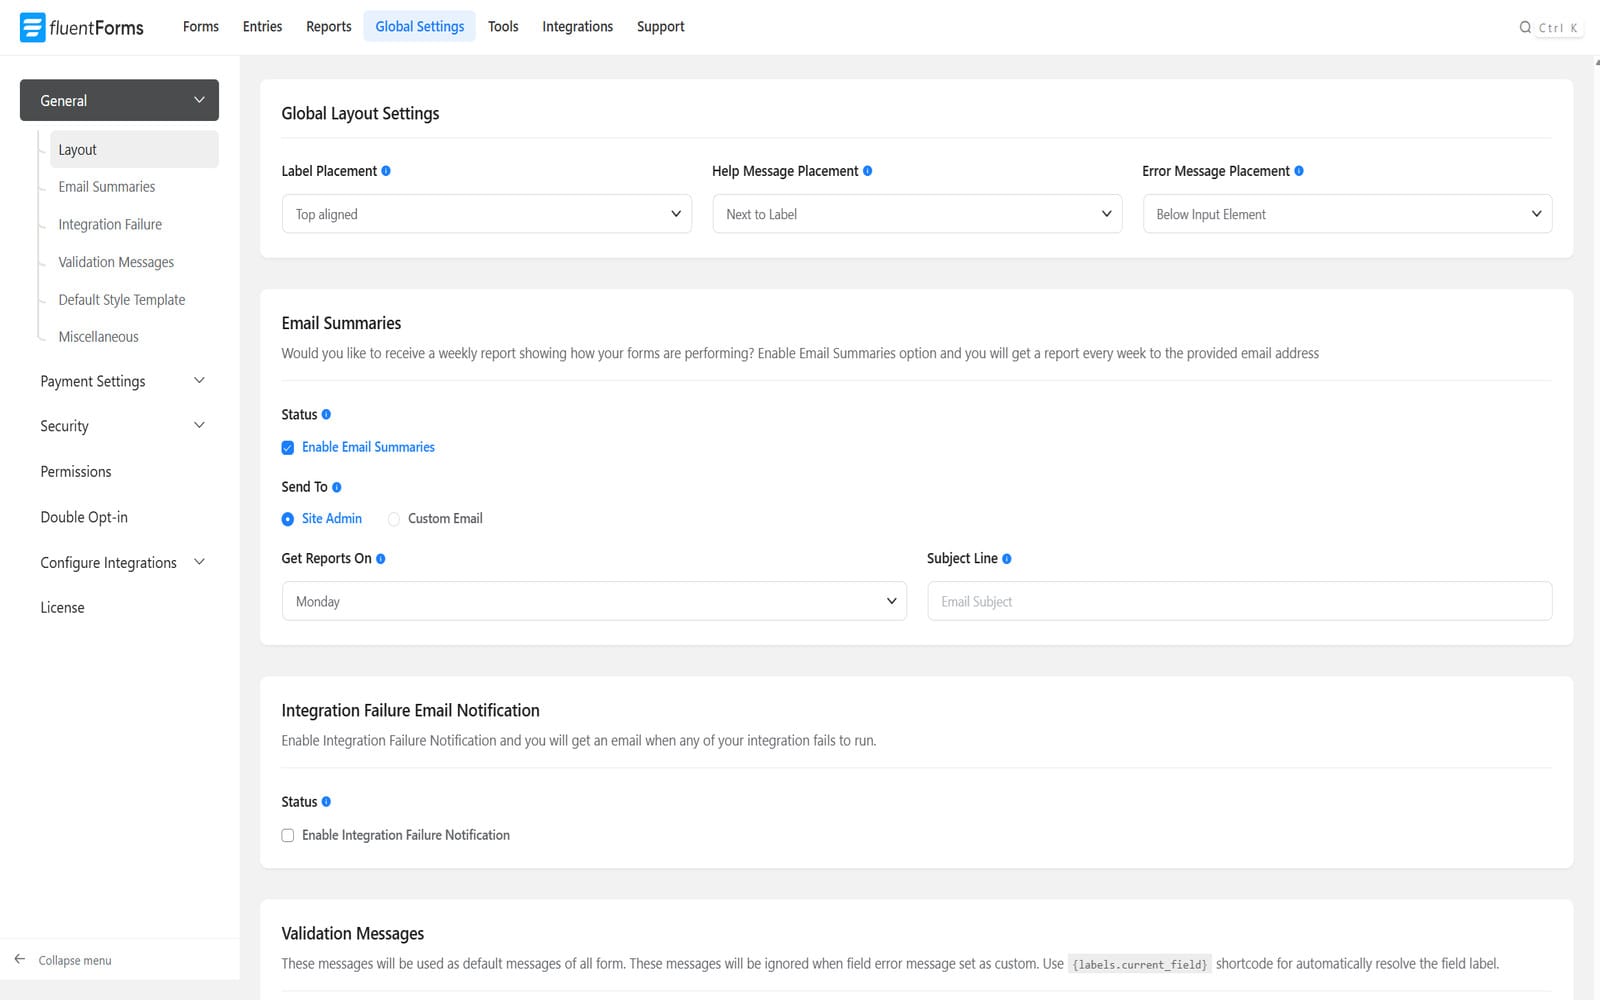Expand Security sidebar section
Viewport: 1600px width, 1000px height.
point(122,426)
